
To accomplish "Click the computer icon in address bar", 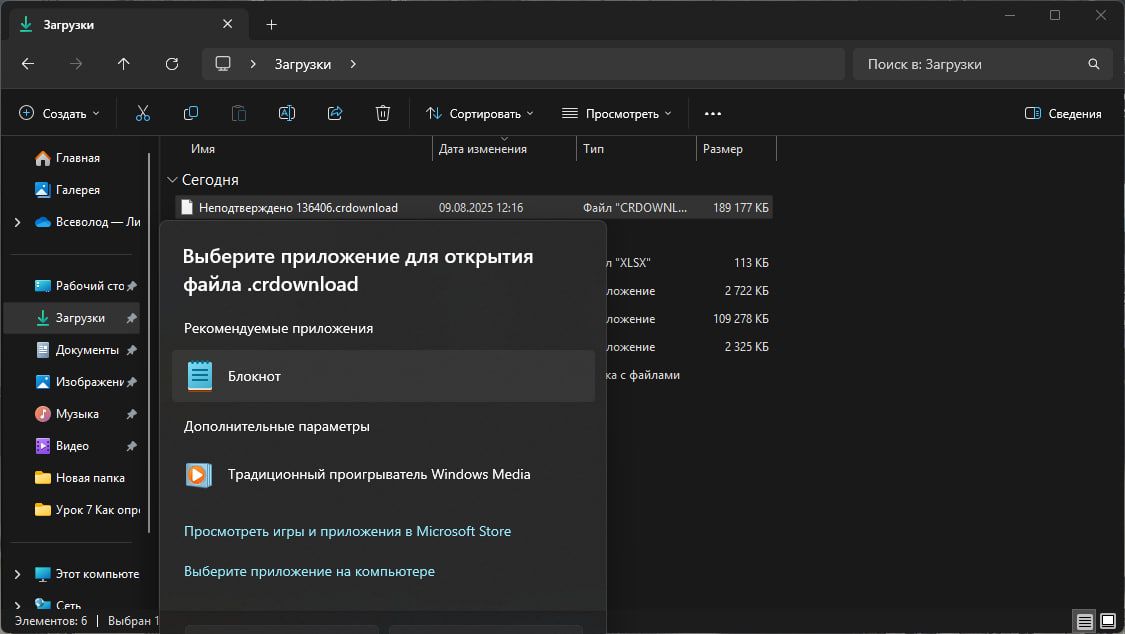I will (223, 64).
